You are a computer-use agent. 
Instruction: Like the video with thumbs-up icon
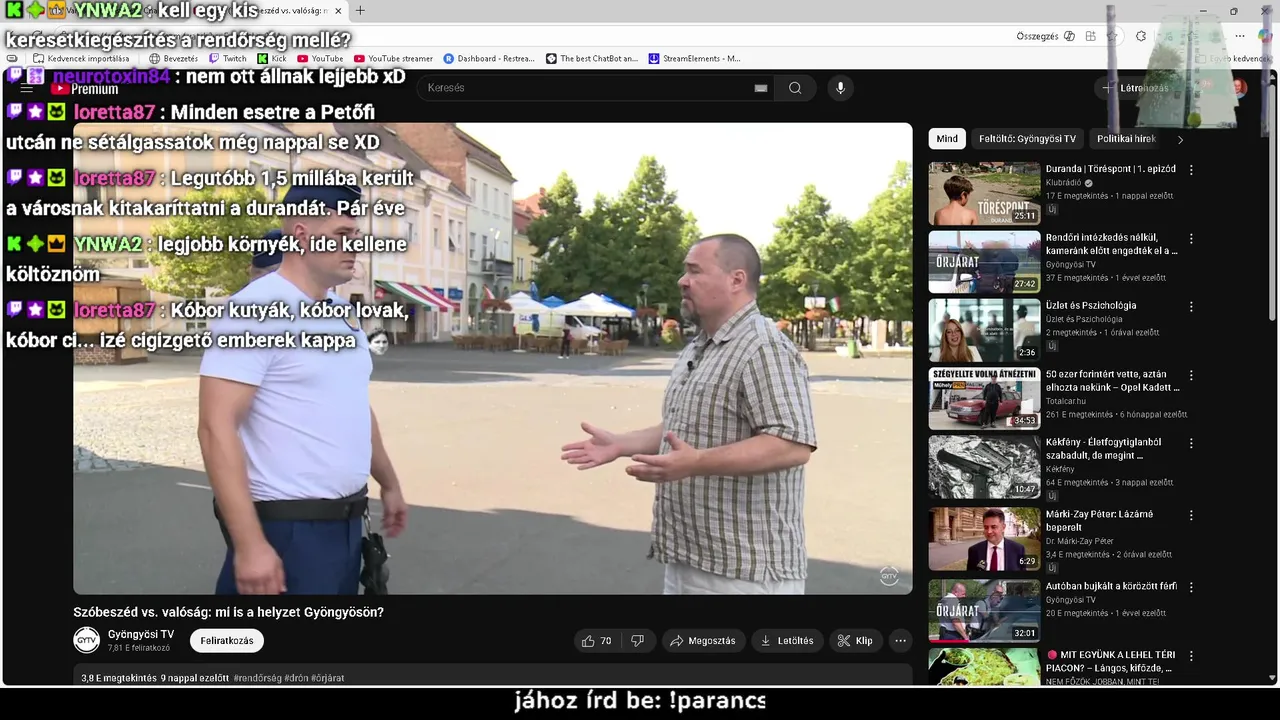[x=597, y=641]
